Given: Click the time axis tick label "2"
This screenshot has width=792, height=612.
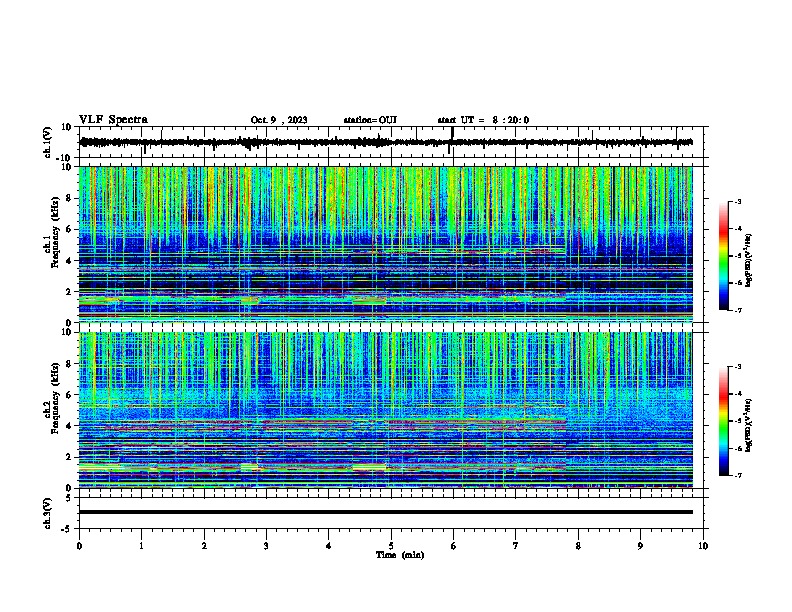Looking at the screenshot, I should tap(204, 546).
